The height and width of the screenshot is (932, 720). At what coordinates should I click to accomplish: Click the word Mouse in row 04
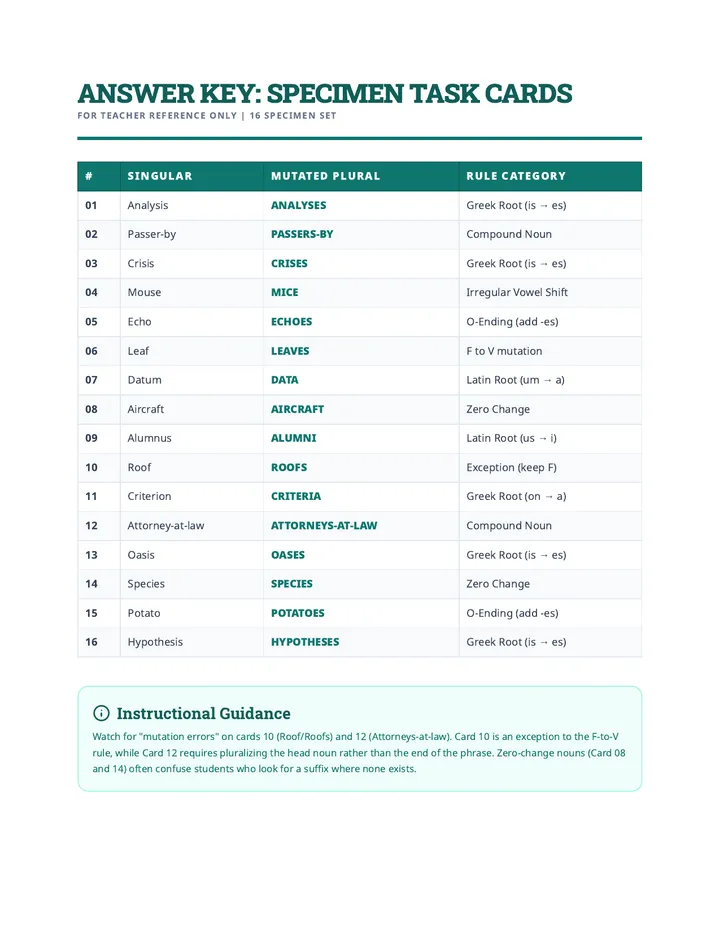[x=144, y=292]
